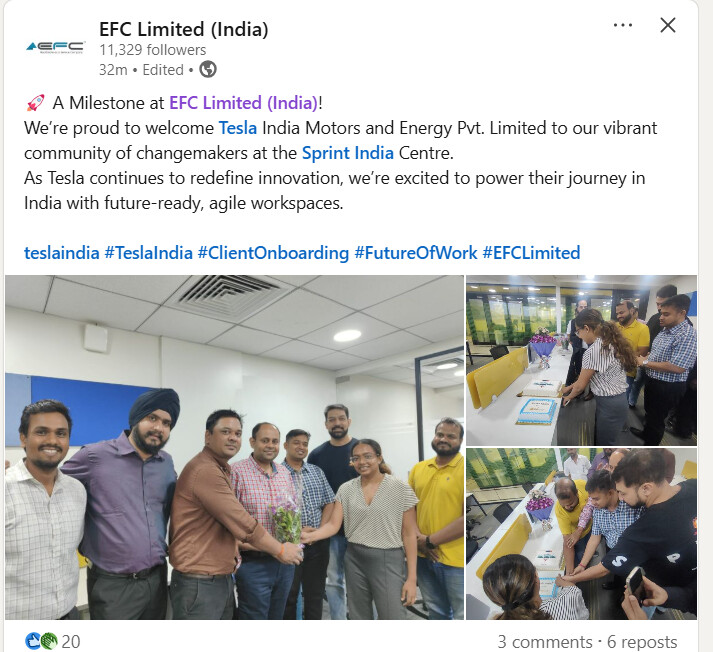Screen dimensions: 713x652
Task: Open the top-right cake cutting photo
Action: tap(581, 360)
